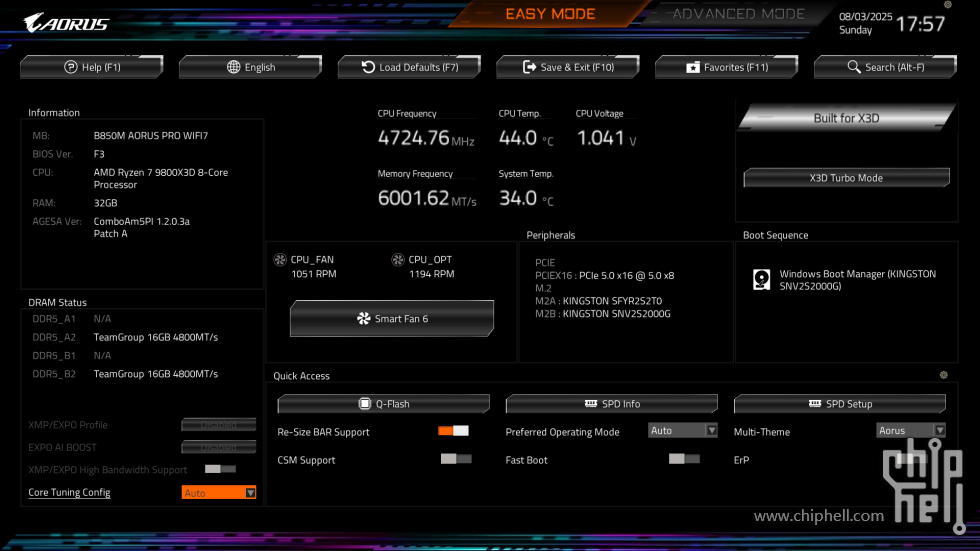Image resolution: width=980 pixels, height=551 pixels.
Task: Click Save & Exit (F10) button
Action: [x=568, y=67]
